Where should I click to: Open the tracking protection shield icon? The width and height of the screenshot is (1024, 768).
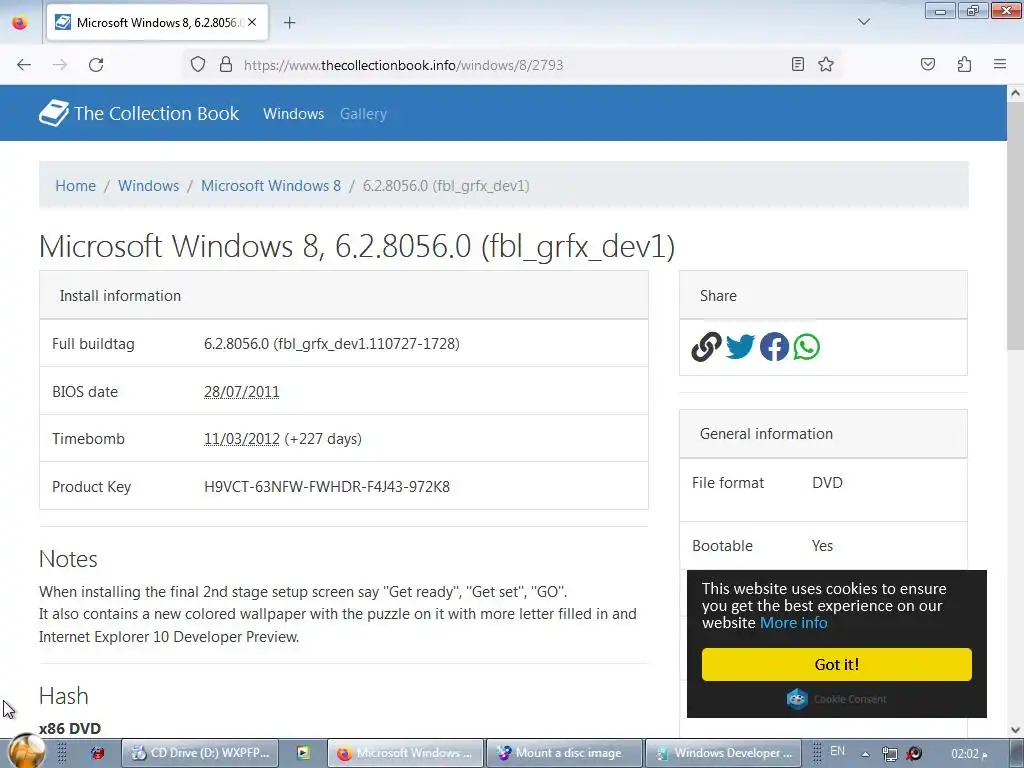pyautogui.click(x=198, y=64)
